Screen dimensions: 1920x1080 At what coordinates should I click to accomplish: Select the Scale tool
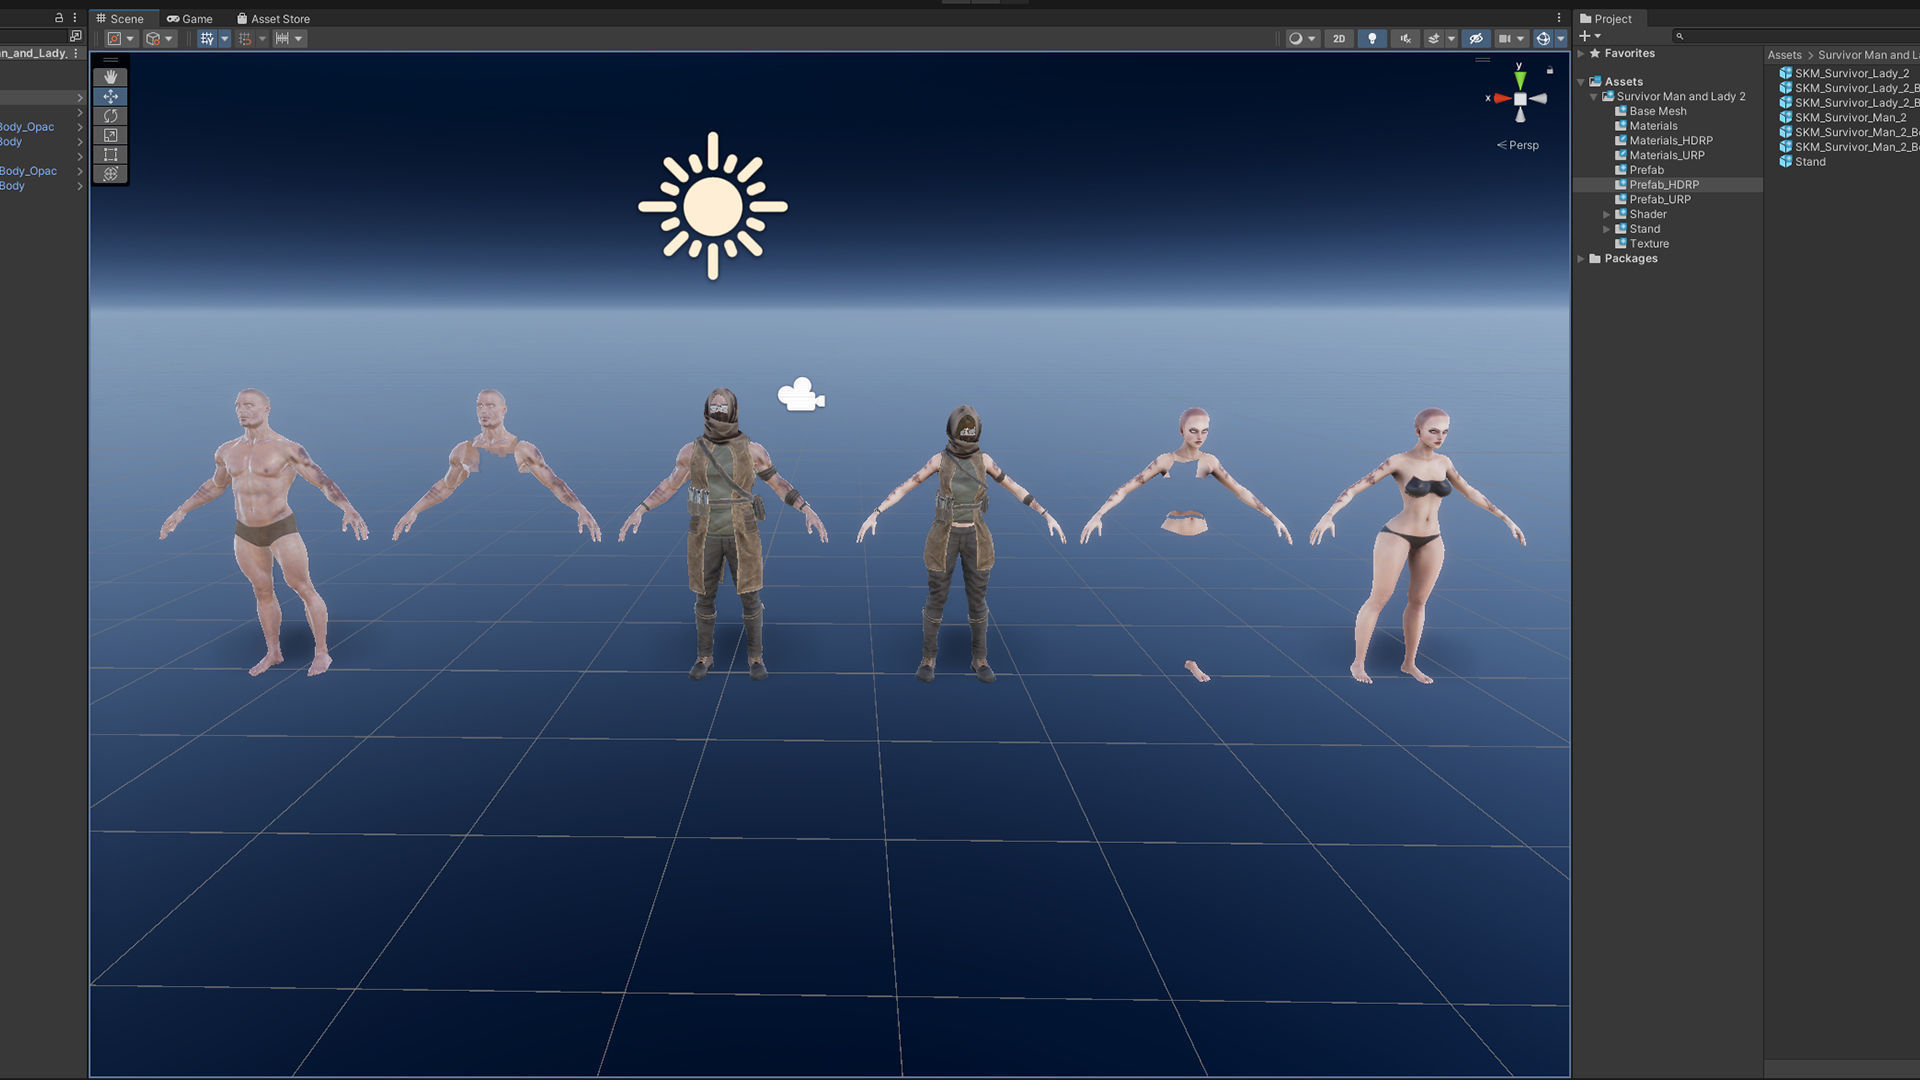pos(110,135)
